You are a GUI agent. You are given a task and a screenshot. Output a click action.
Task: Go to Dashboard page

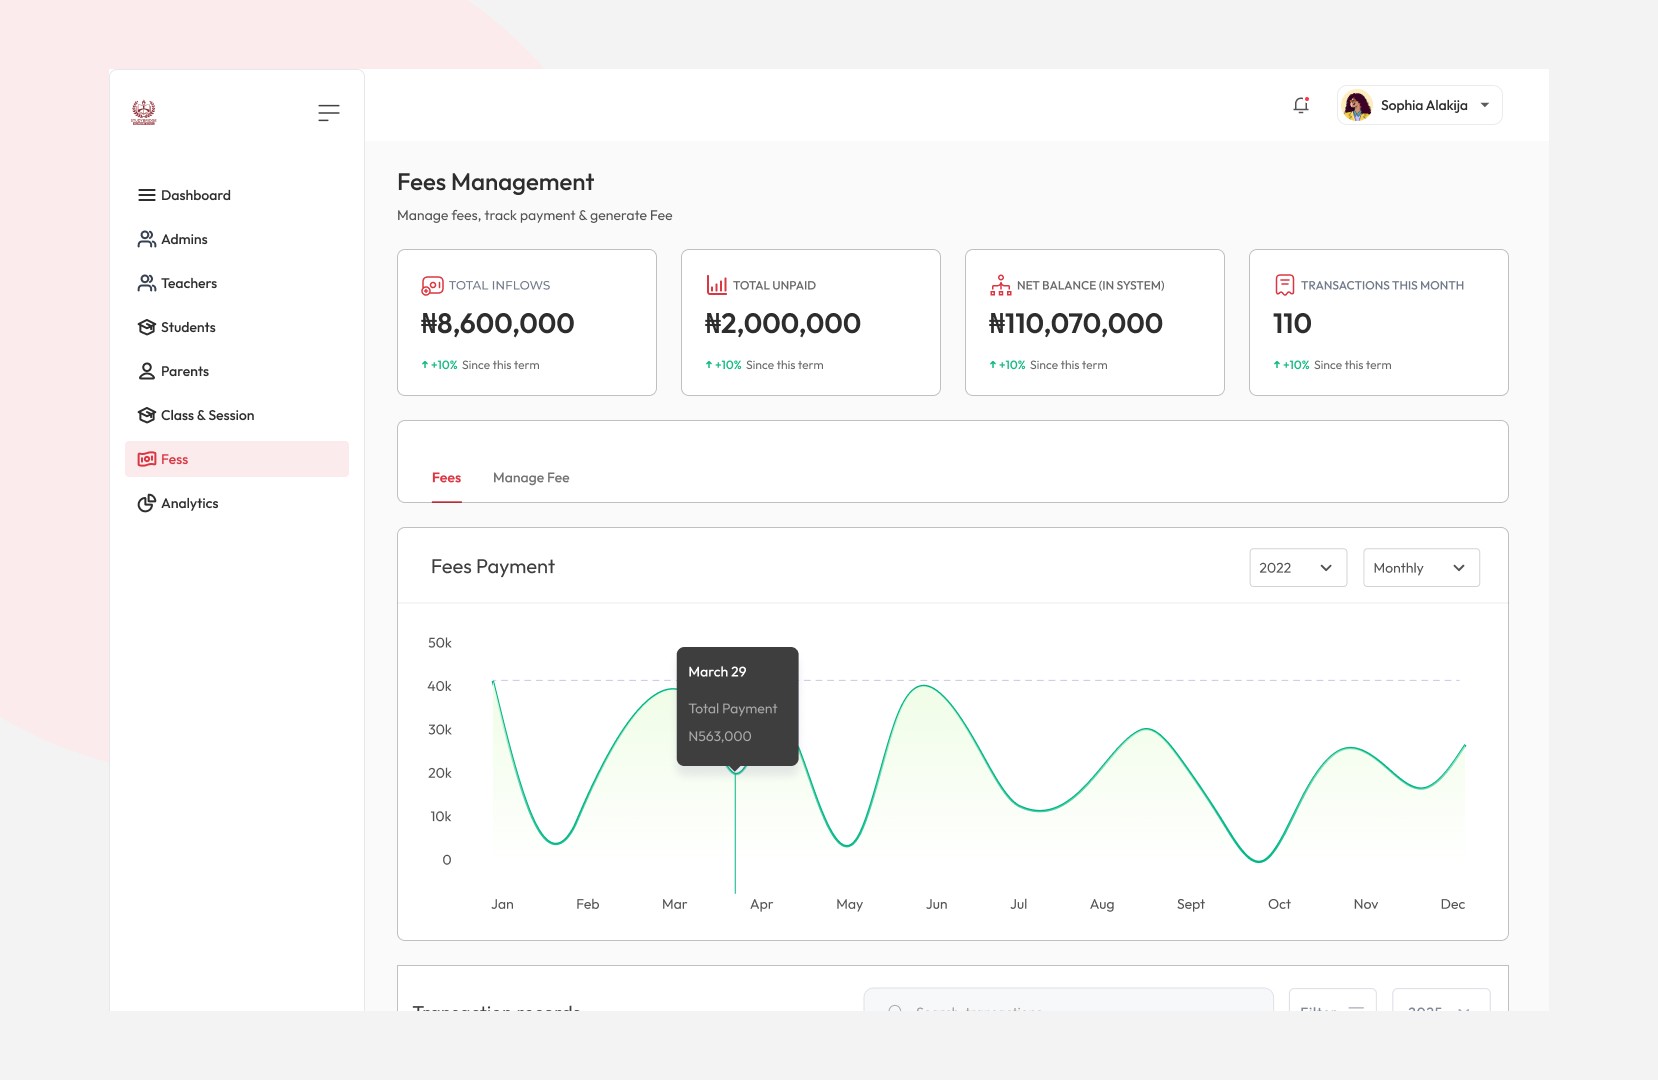[x=237, y=195]
